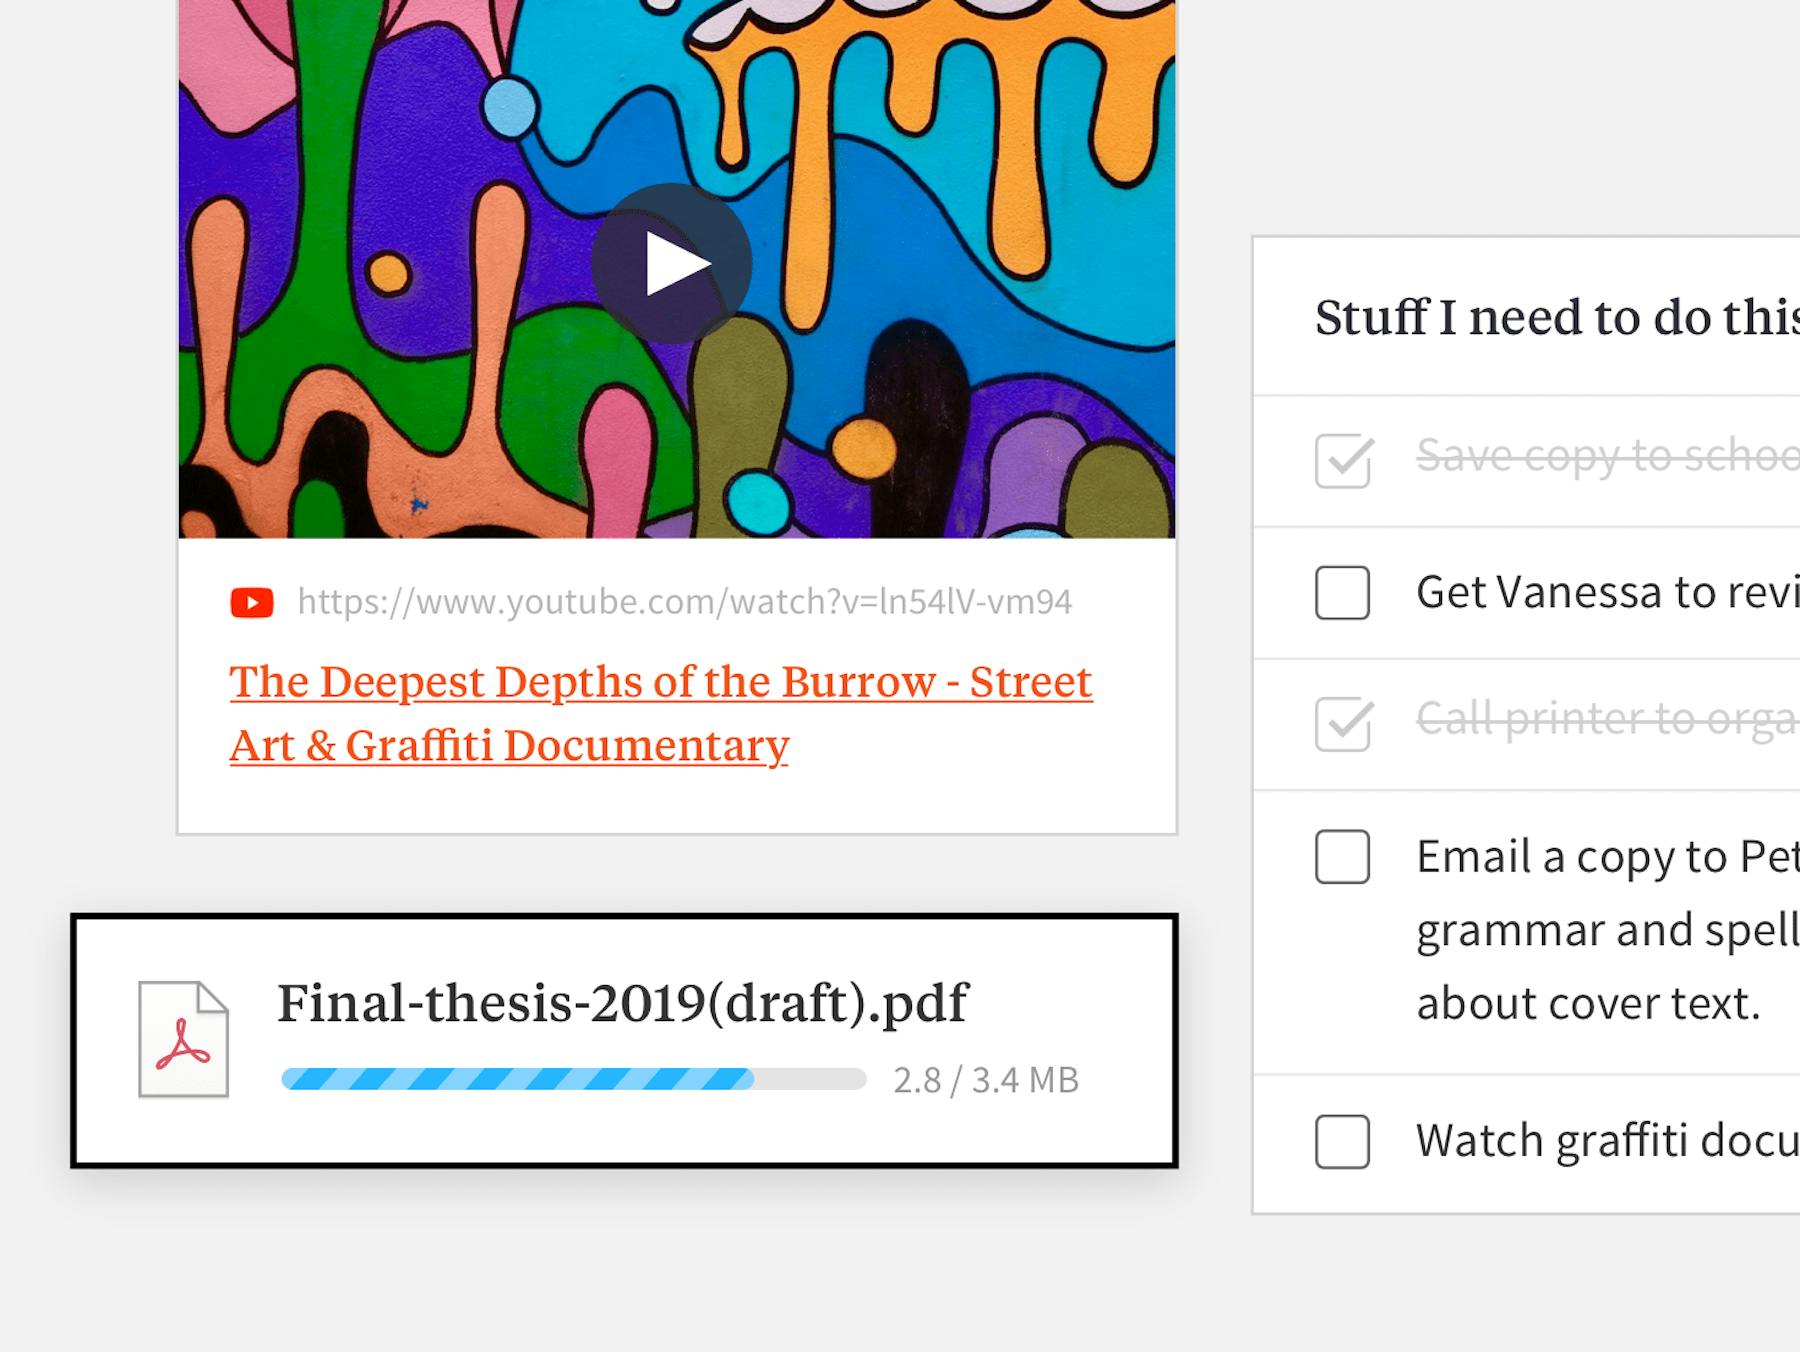
Task: Click the red YouTube logo icon
Action: 252,603
